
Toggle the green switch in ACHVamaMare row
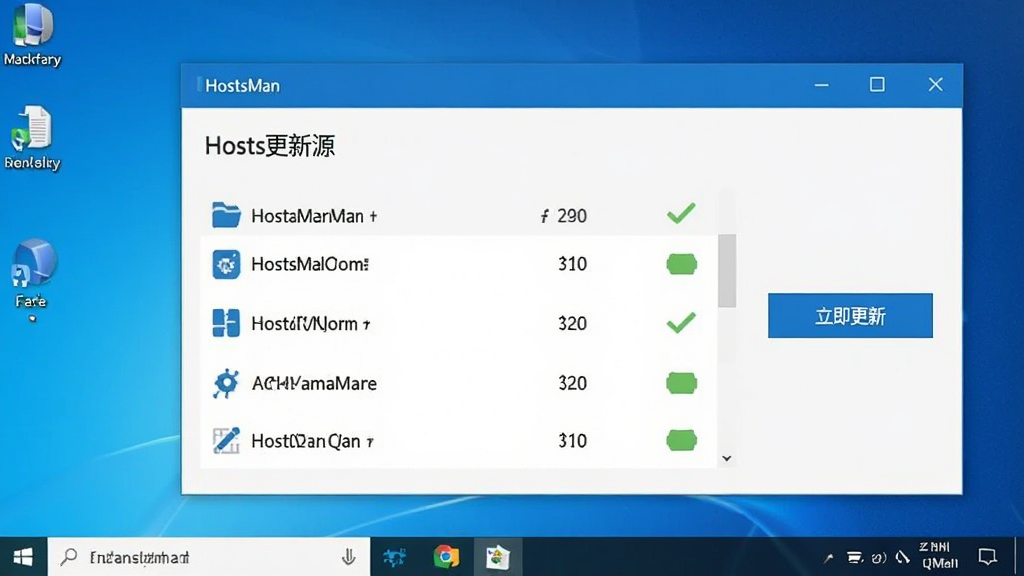(x=681, y=383)
